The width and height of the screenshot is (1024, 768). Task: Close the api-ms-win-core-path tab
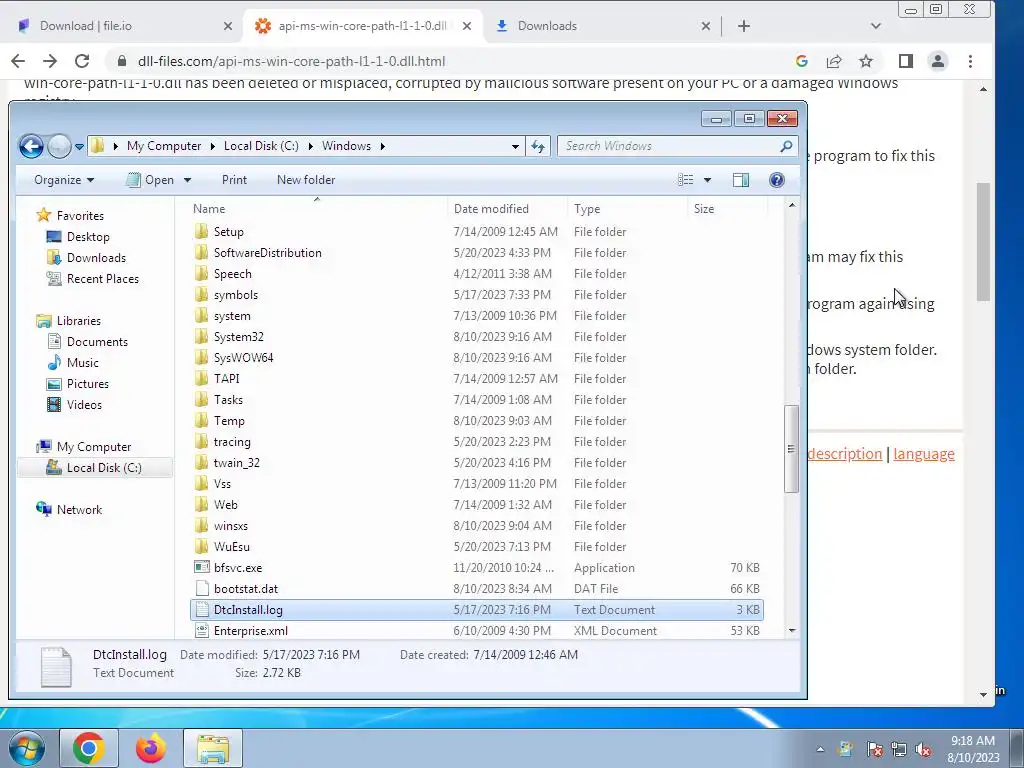click(467, 26)
